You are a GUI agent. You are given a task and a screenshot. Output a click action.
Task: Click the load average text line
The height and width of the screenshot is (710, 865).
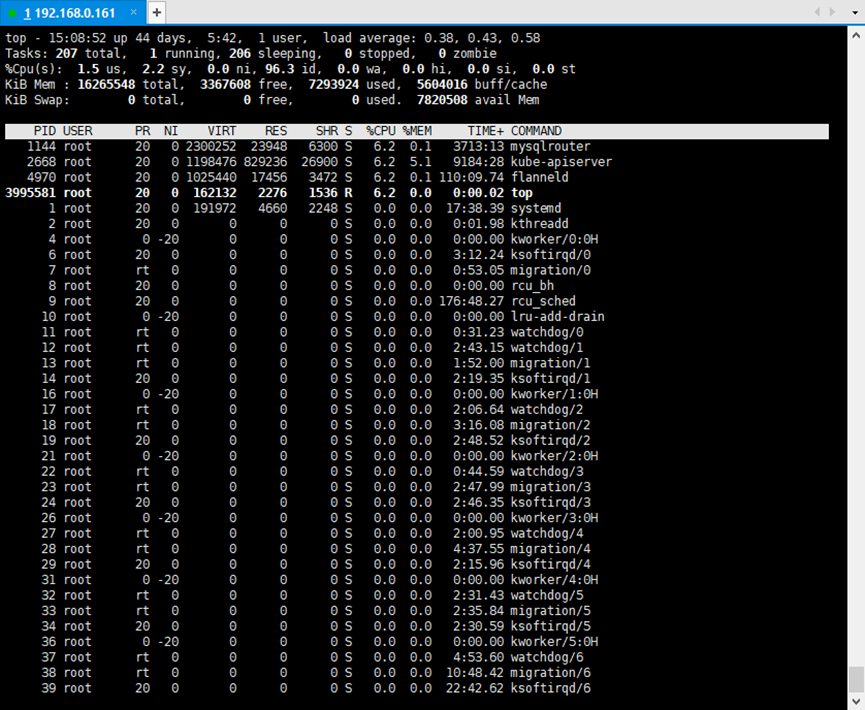(x=273, y=38)
